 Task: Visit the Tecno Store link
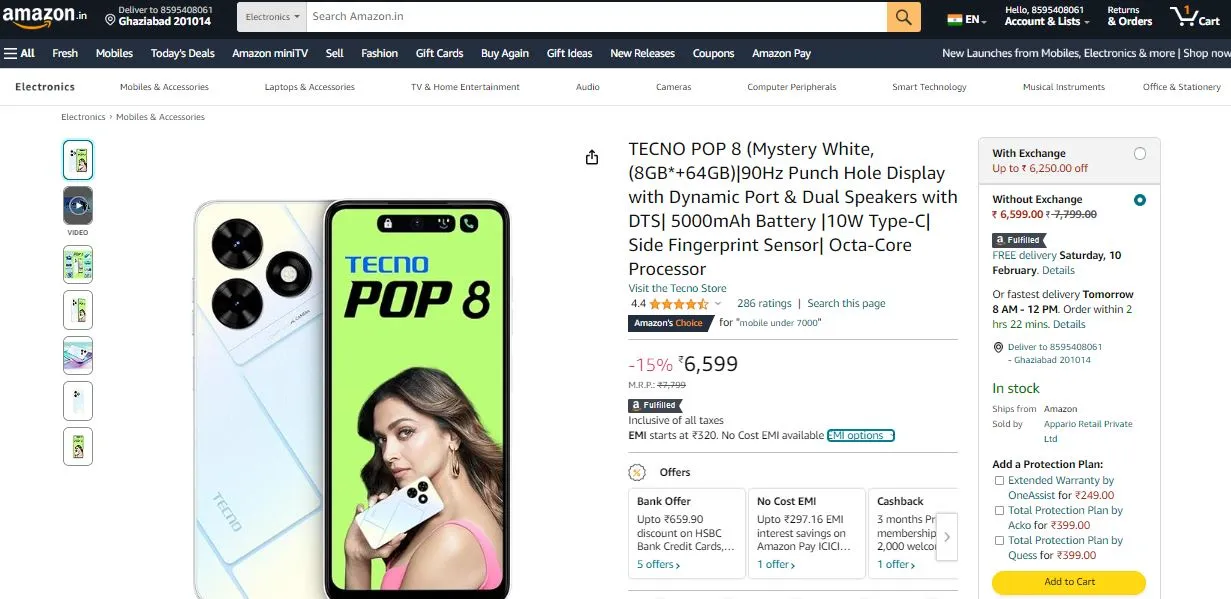[677, 288]
